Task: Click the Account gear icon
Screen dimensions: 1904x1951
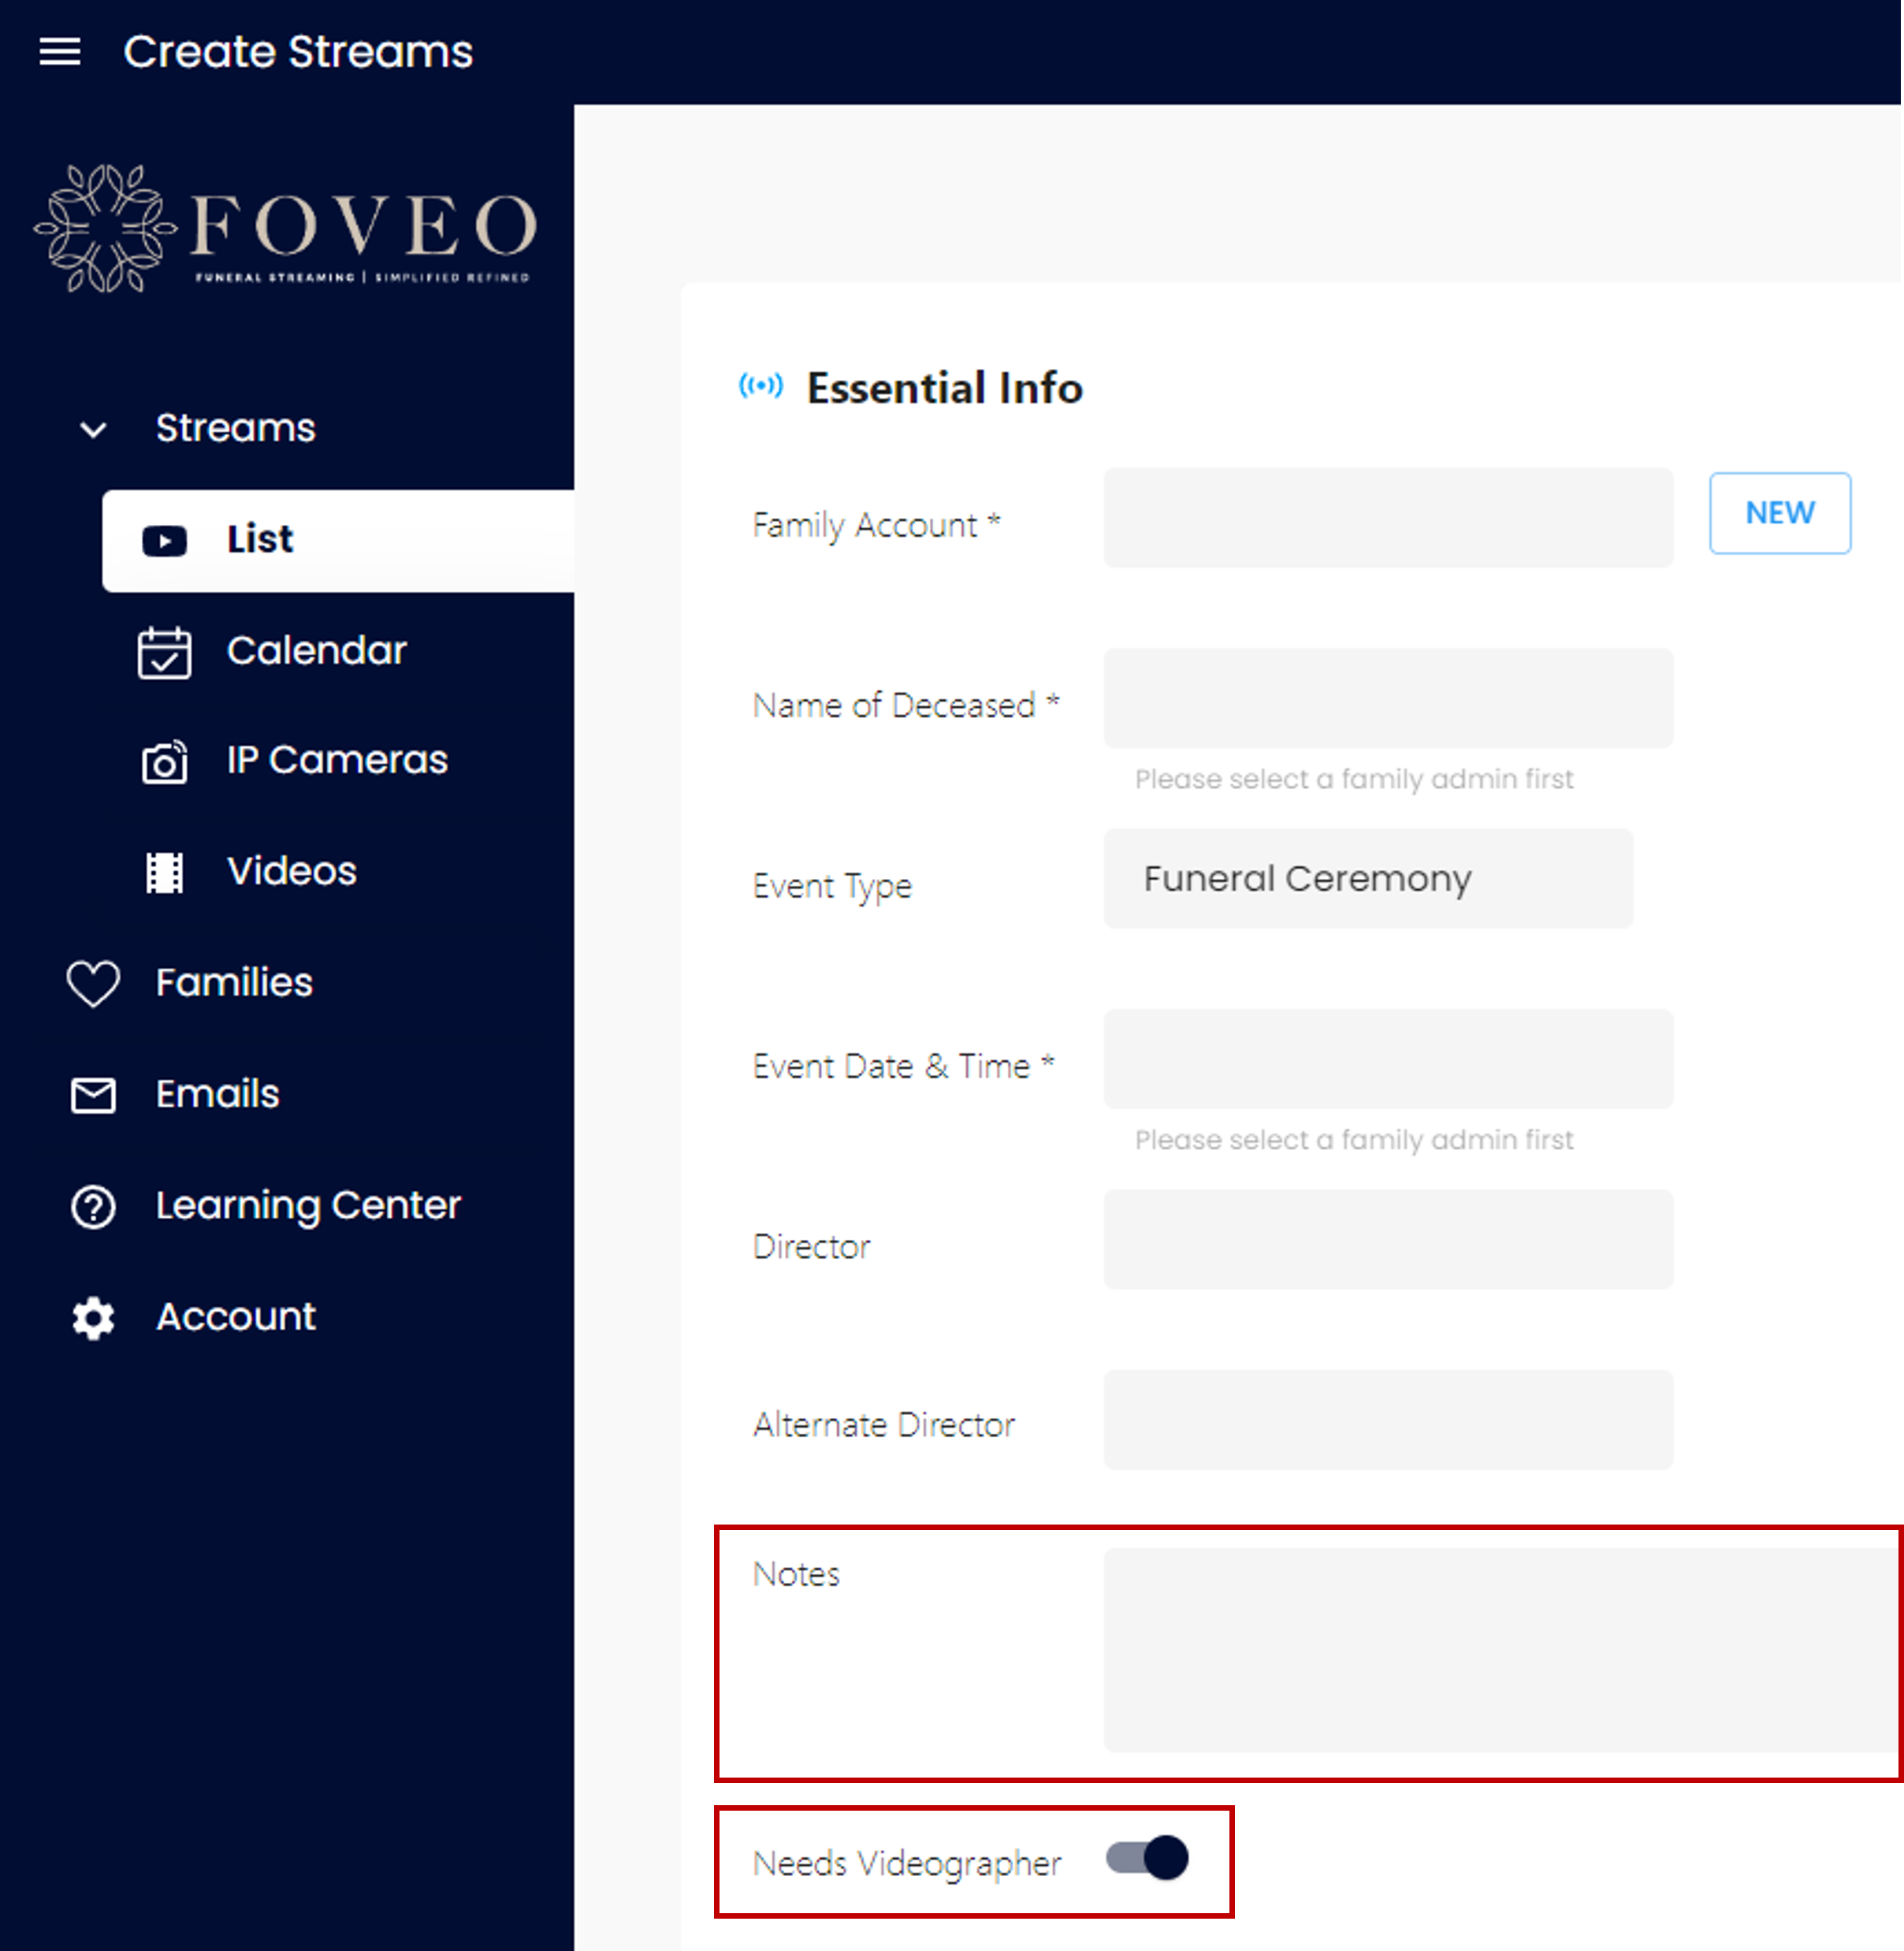Action: (x=93, y=1318)
